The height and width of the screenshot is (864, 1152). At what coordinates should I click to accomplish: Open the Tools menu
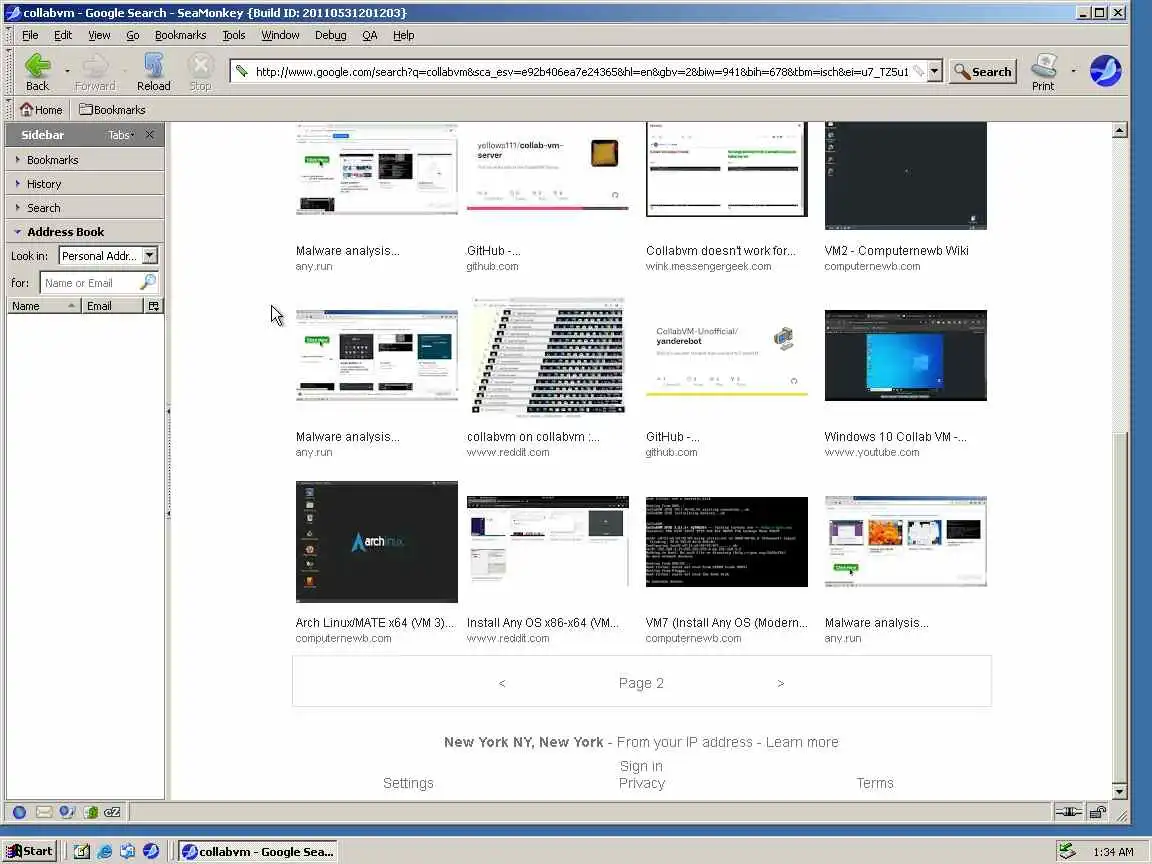coord(234,35)
